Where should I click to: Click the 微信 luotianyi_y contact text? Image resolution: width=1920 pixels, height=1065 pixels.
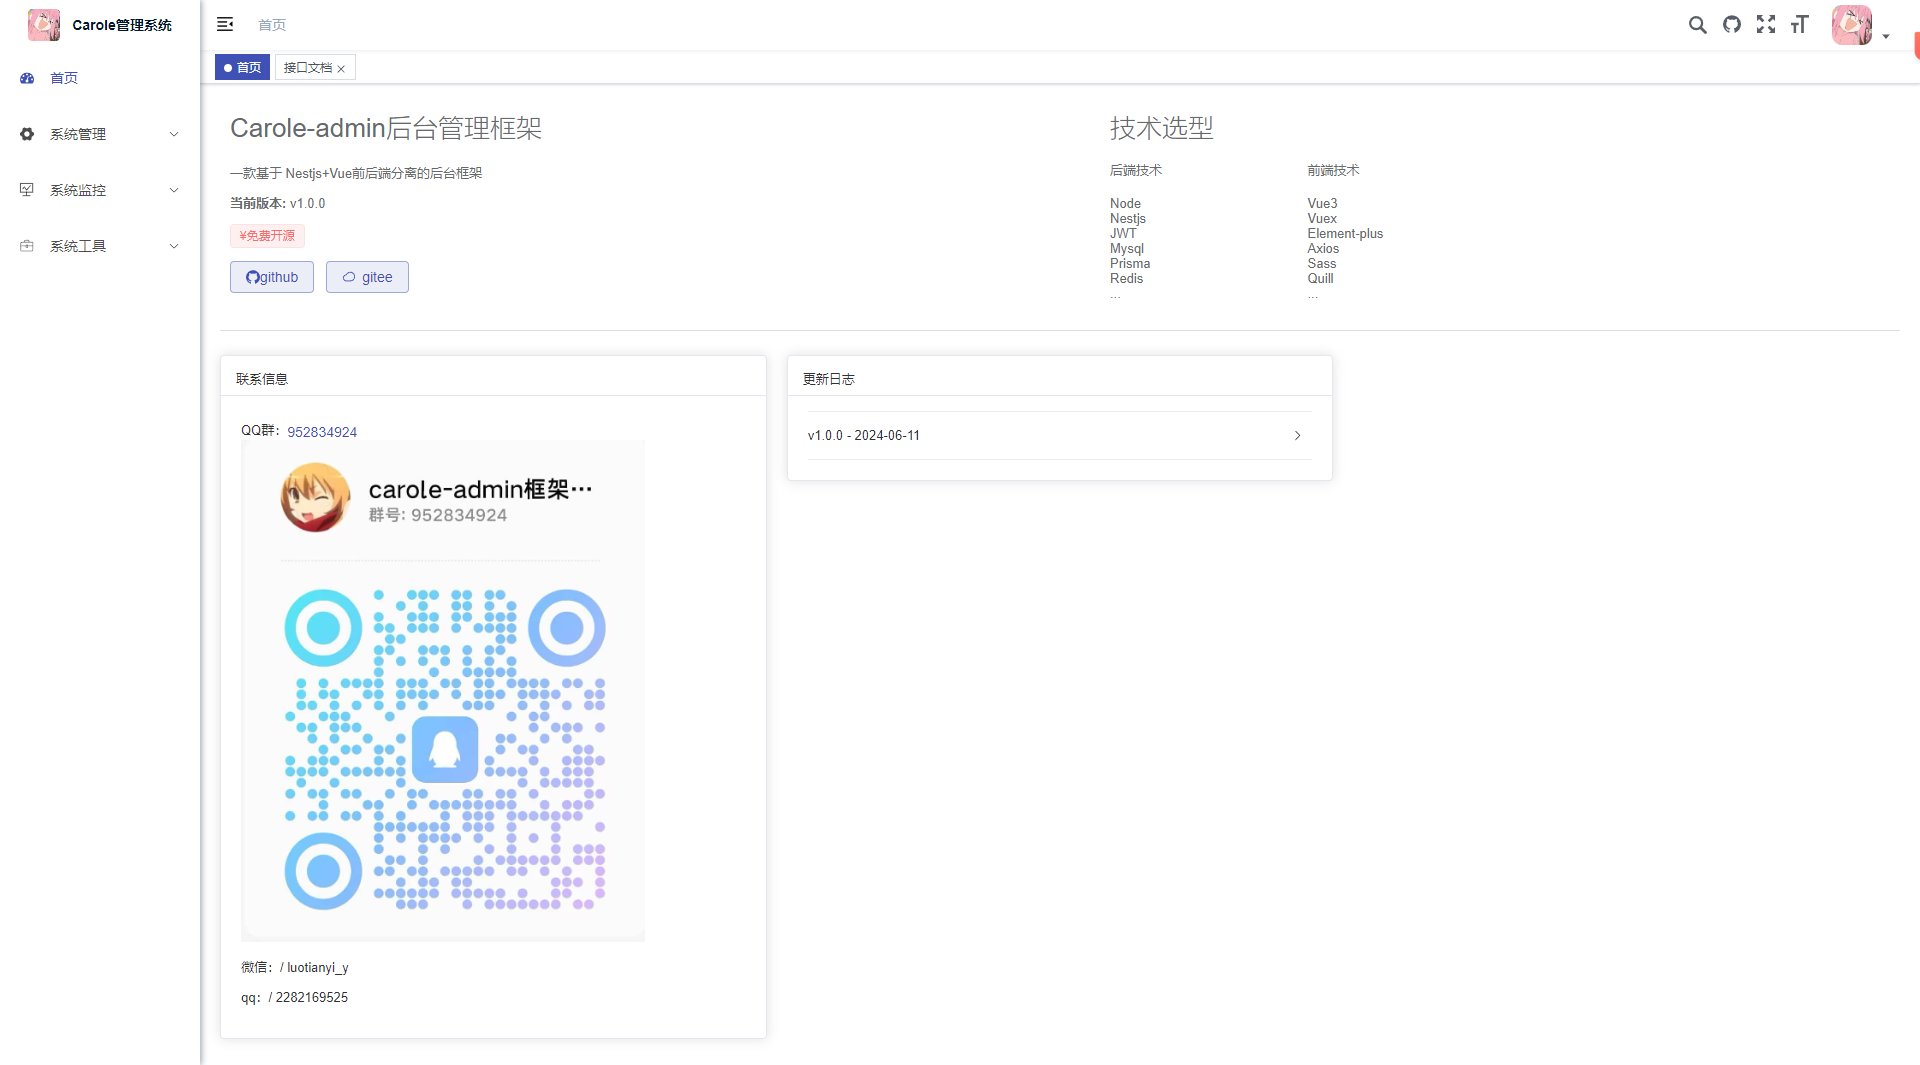click(x=295, y=967)
